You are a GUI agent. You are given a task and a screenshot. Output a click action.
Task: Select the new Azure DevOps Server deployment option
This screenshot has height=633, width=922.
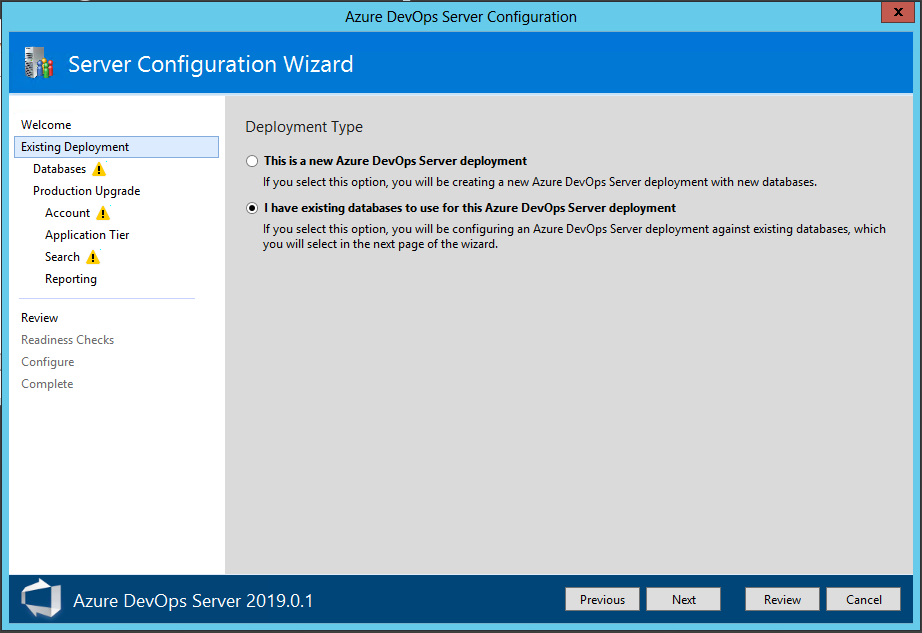click(252, 161)
